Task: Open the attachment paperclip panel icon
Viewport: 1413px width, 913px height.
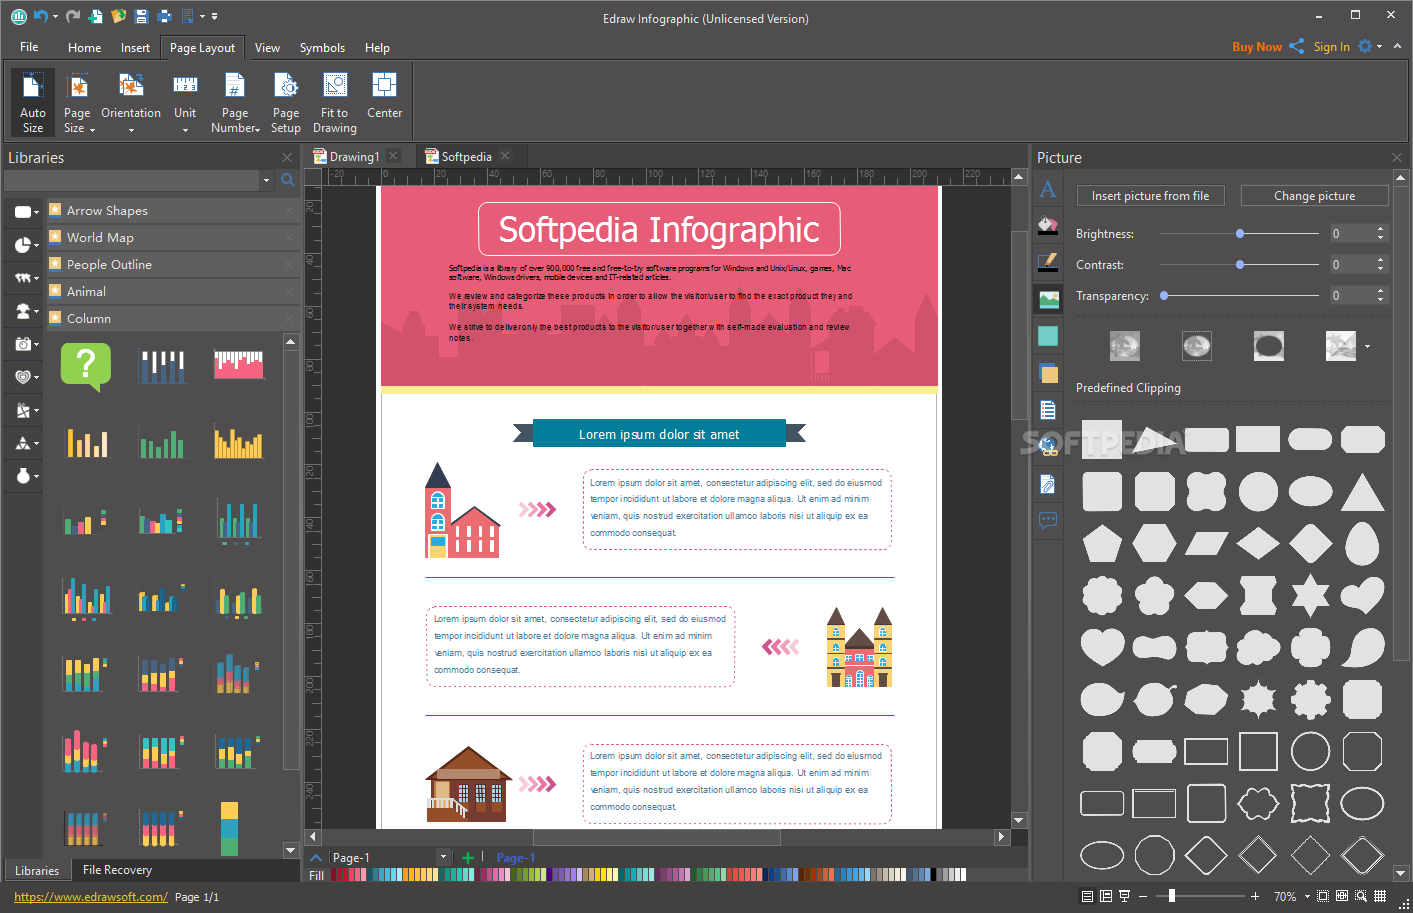Action: tap(1048, 484)
